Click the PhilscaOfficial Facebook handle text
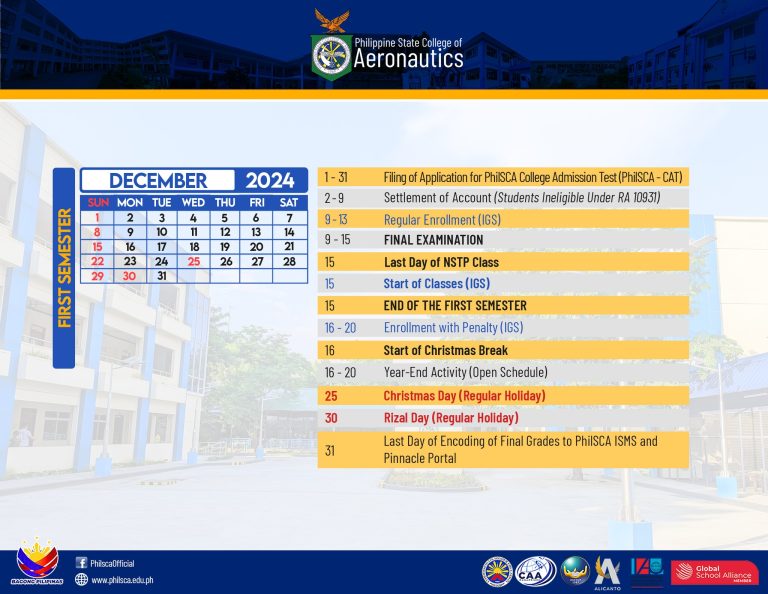Screen dimensions: 768x594 112,563
